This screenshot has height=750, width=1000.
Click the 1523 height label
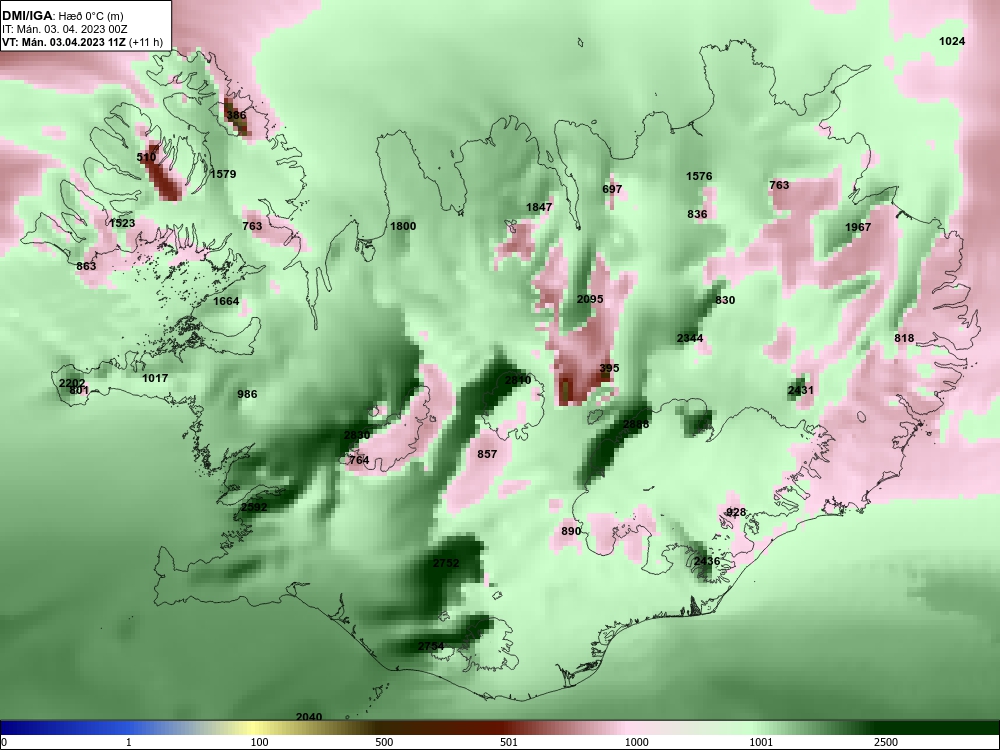tap(122, 223)
